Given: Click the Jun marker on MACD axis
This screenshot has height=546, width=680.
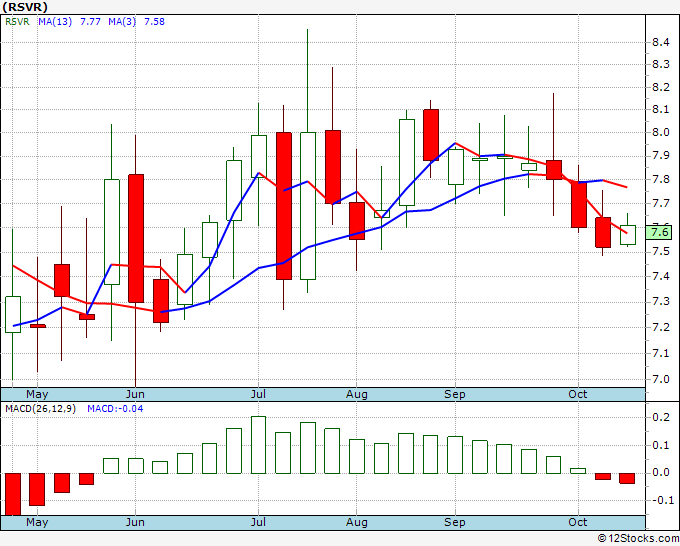Looking at the screenshot, I should pyautogui.click(x=135, y=522).
